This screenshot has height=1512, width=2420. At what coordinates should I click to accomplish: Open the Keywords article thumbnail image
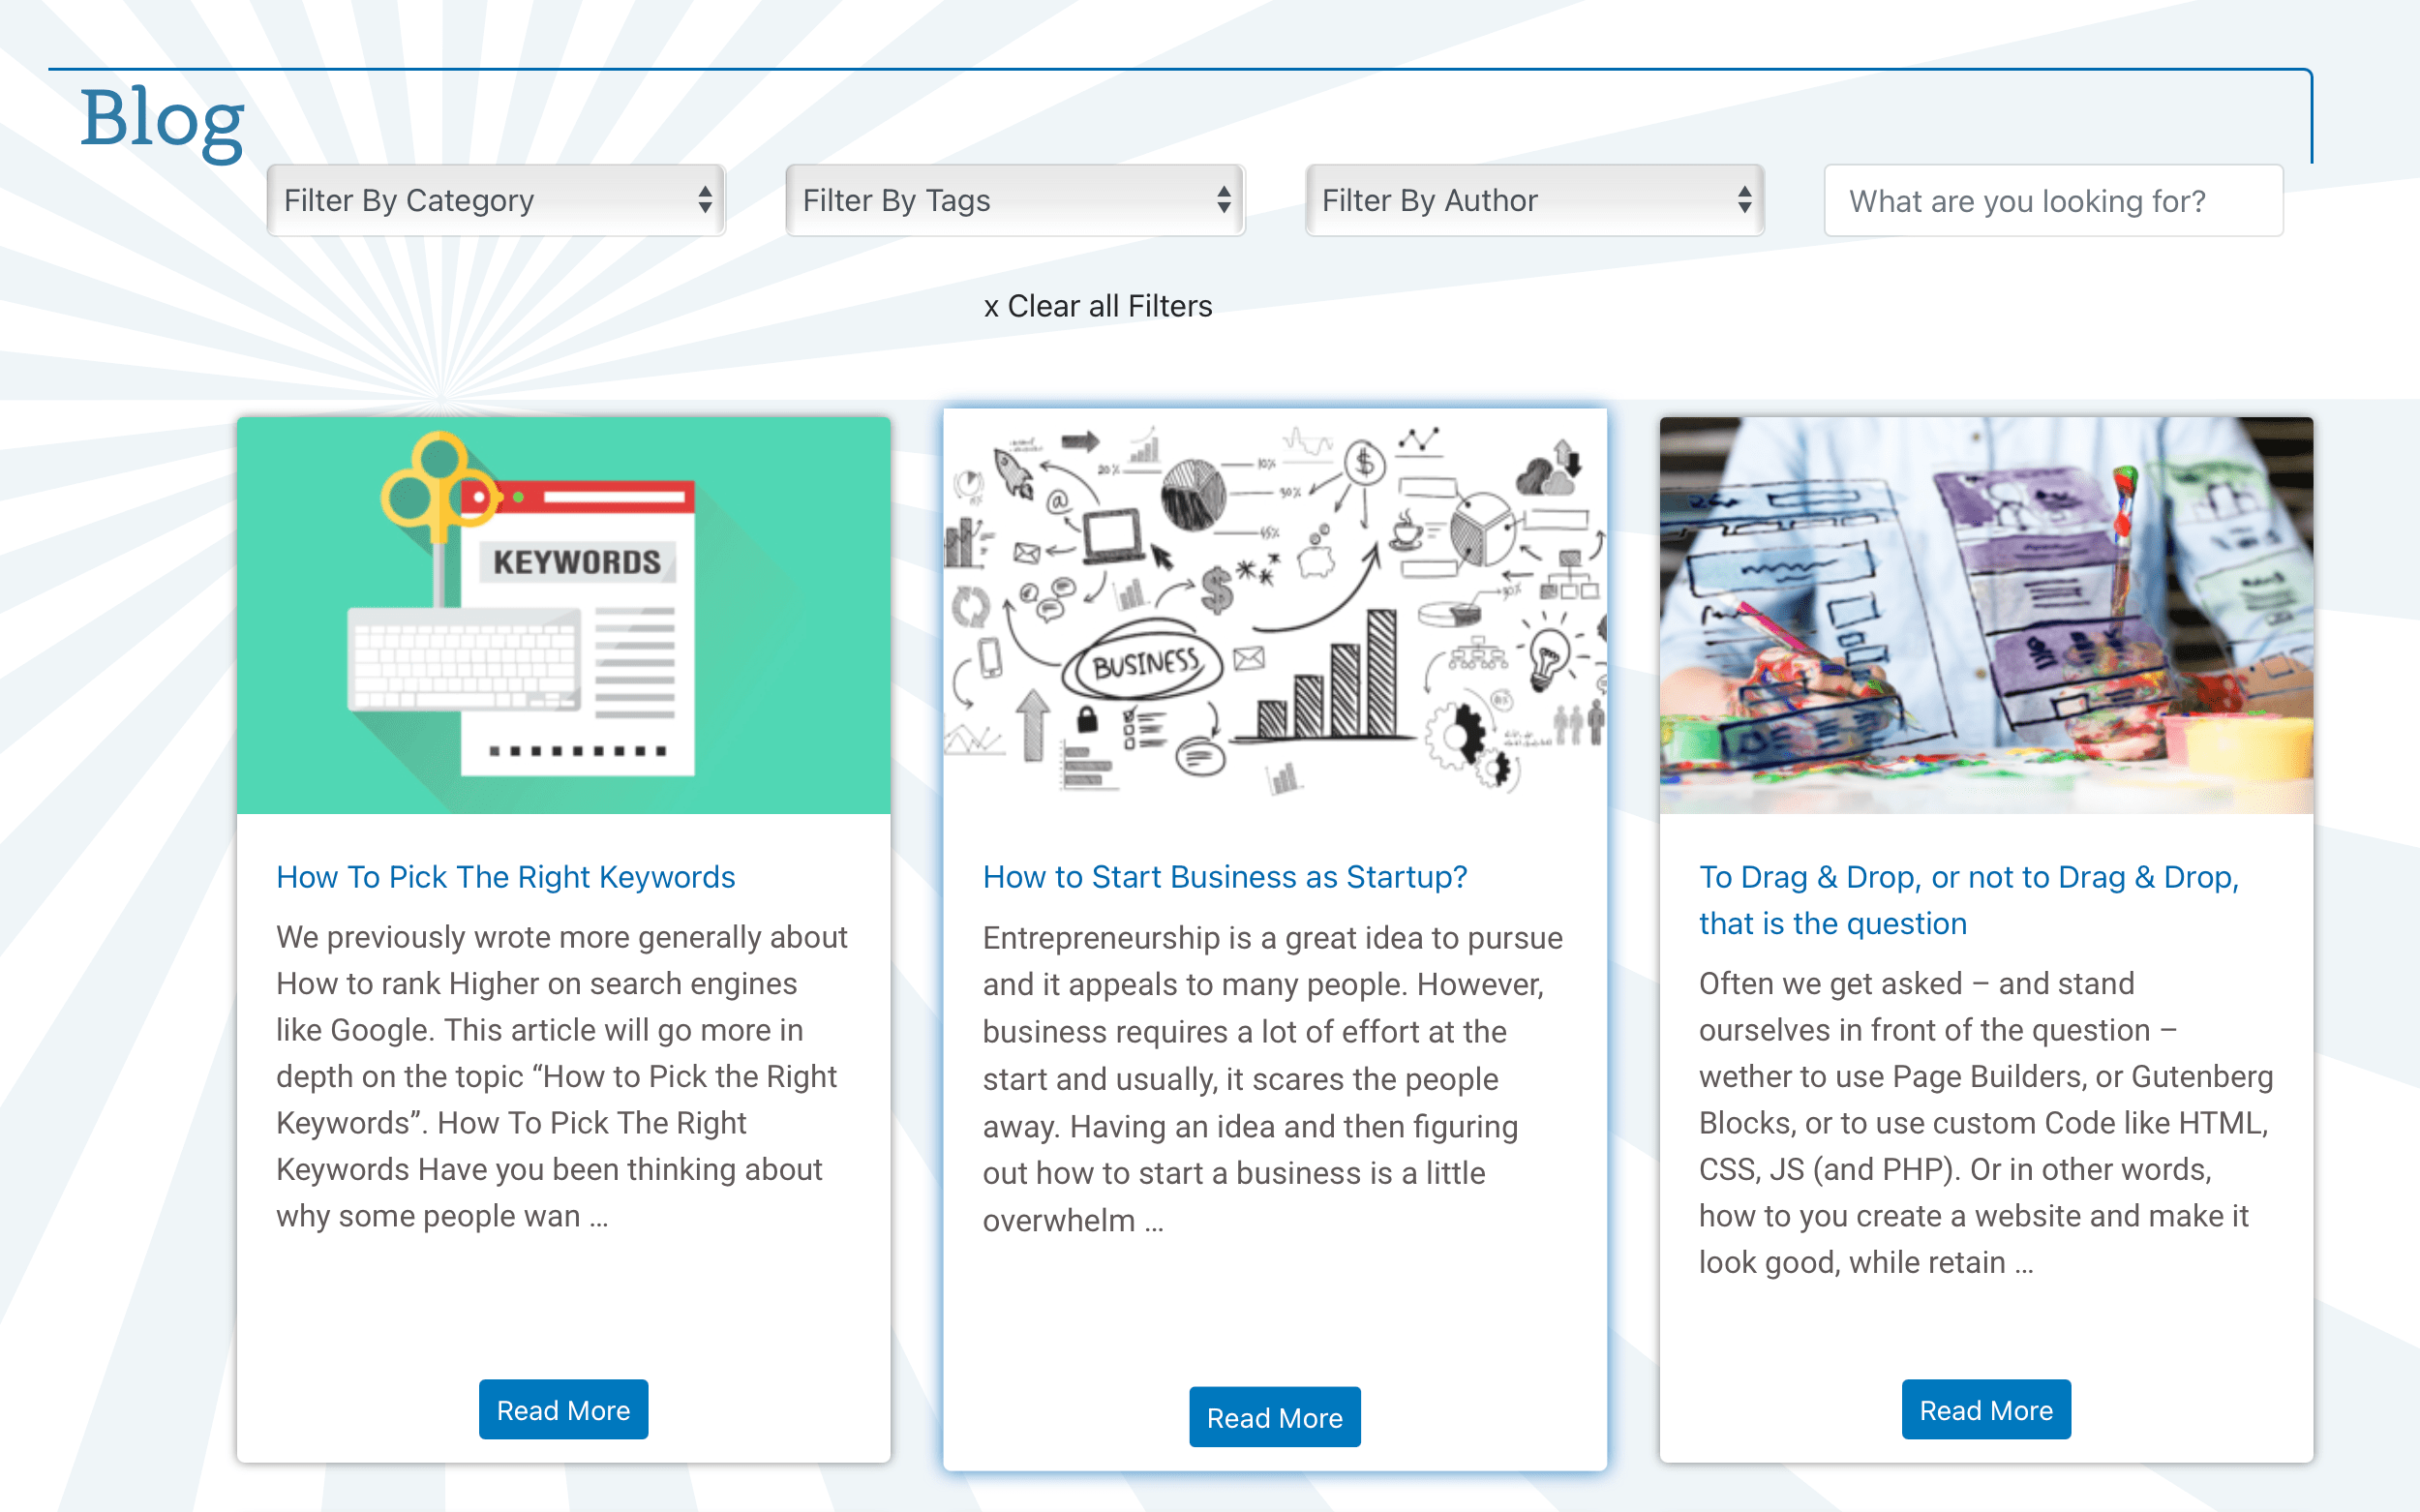tap(564, 615)
